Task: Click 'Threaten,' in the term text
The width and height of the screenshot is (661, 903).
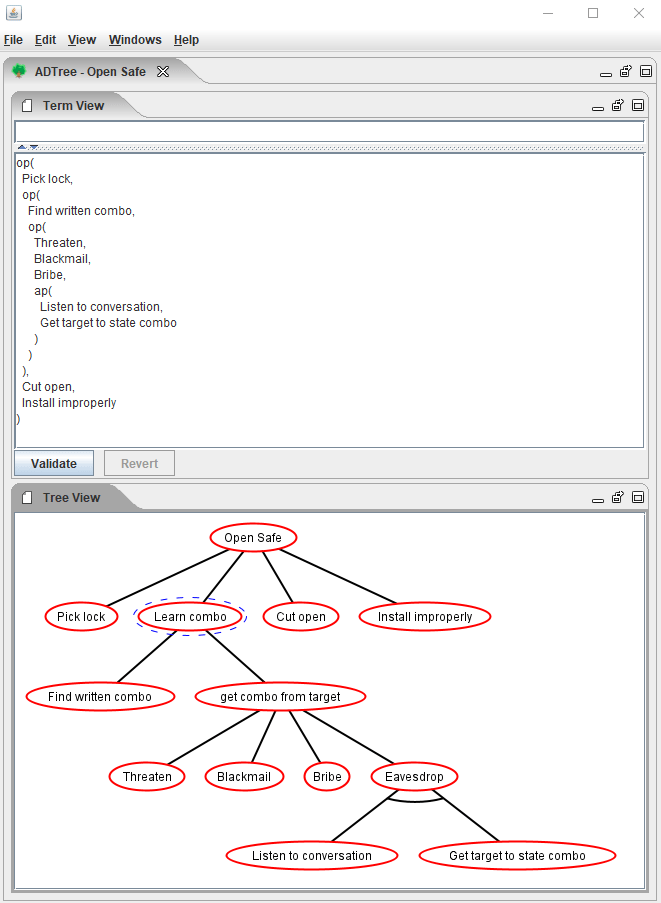Action: click(60, 243)
